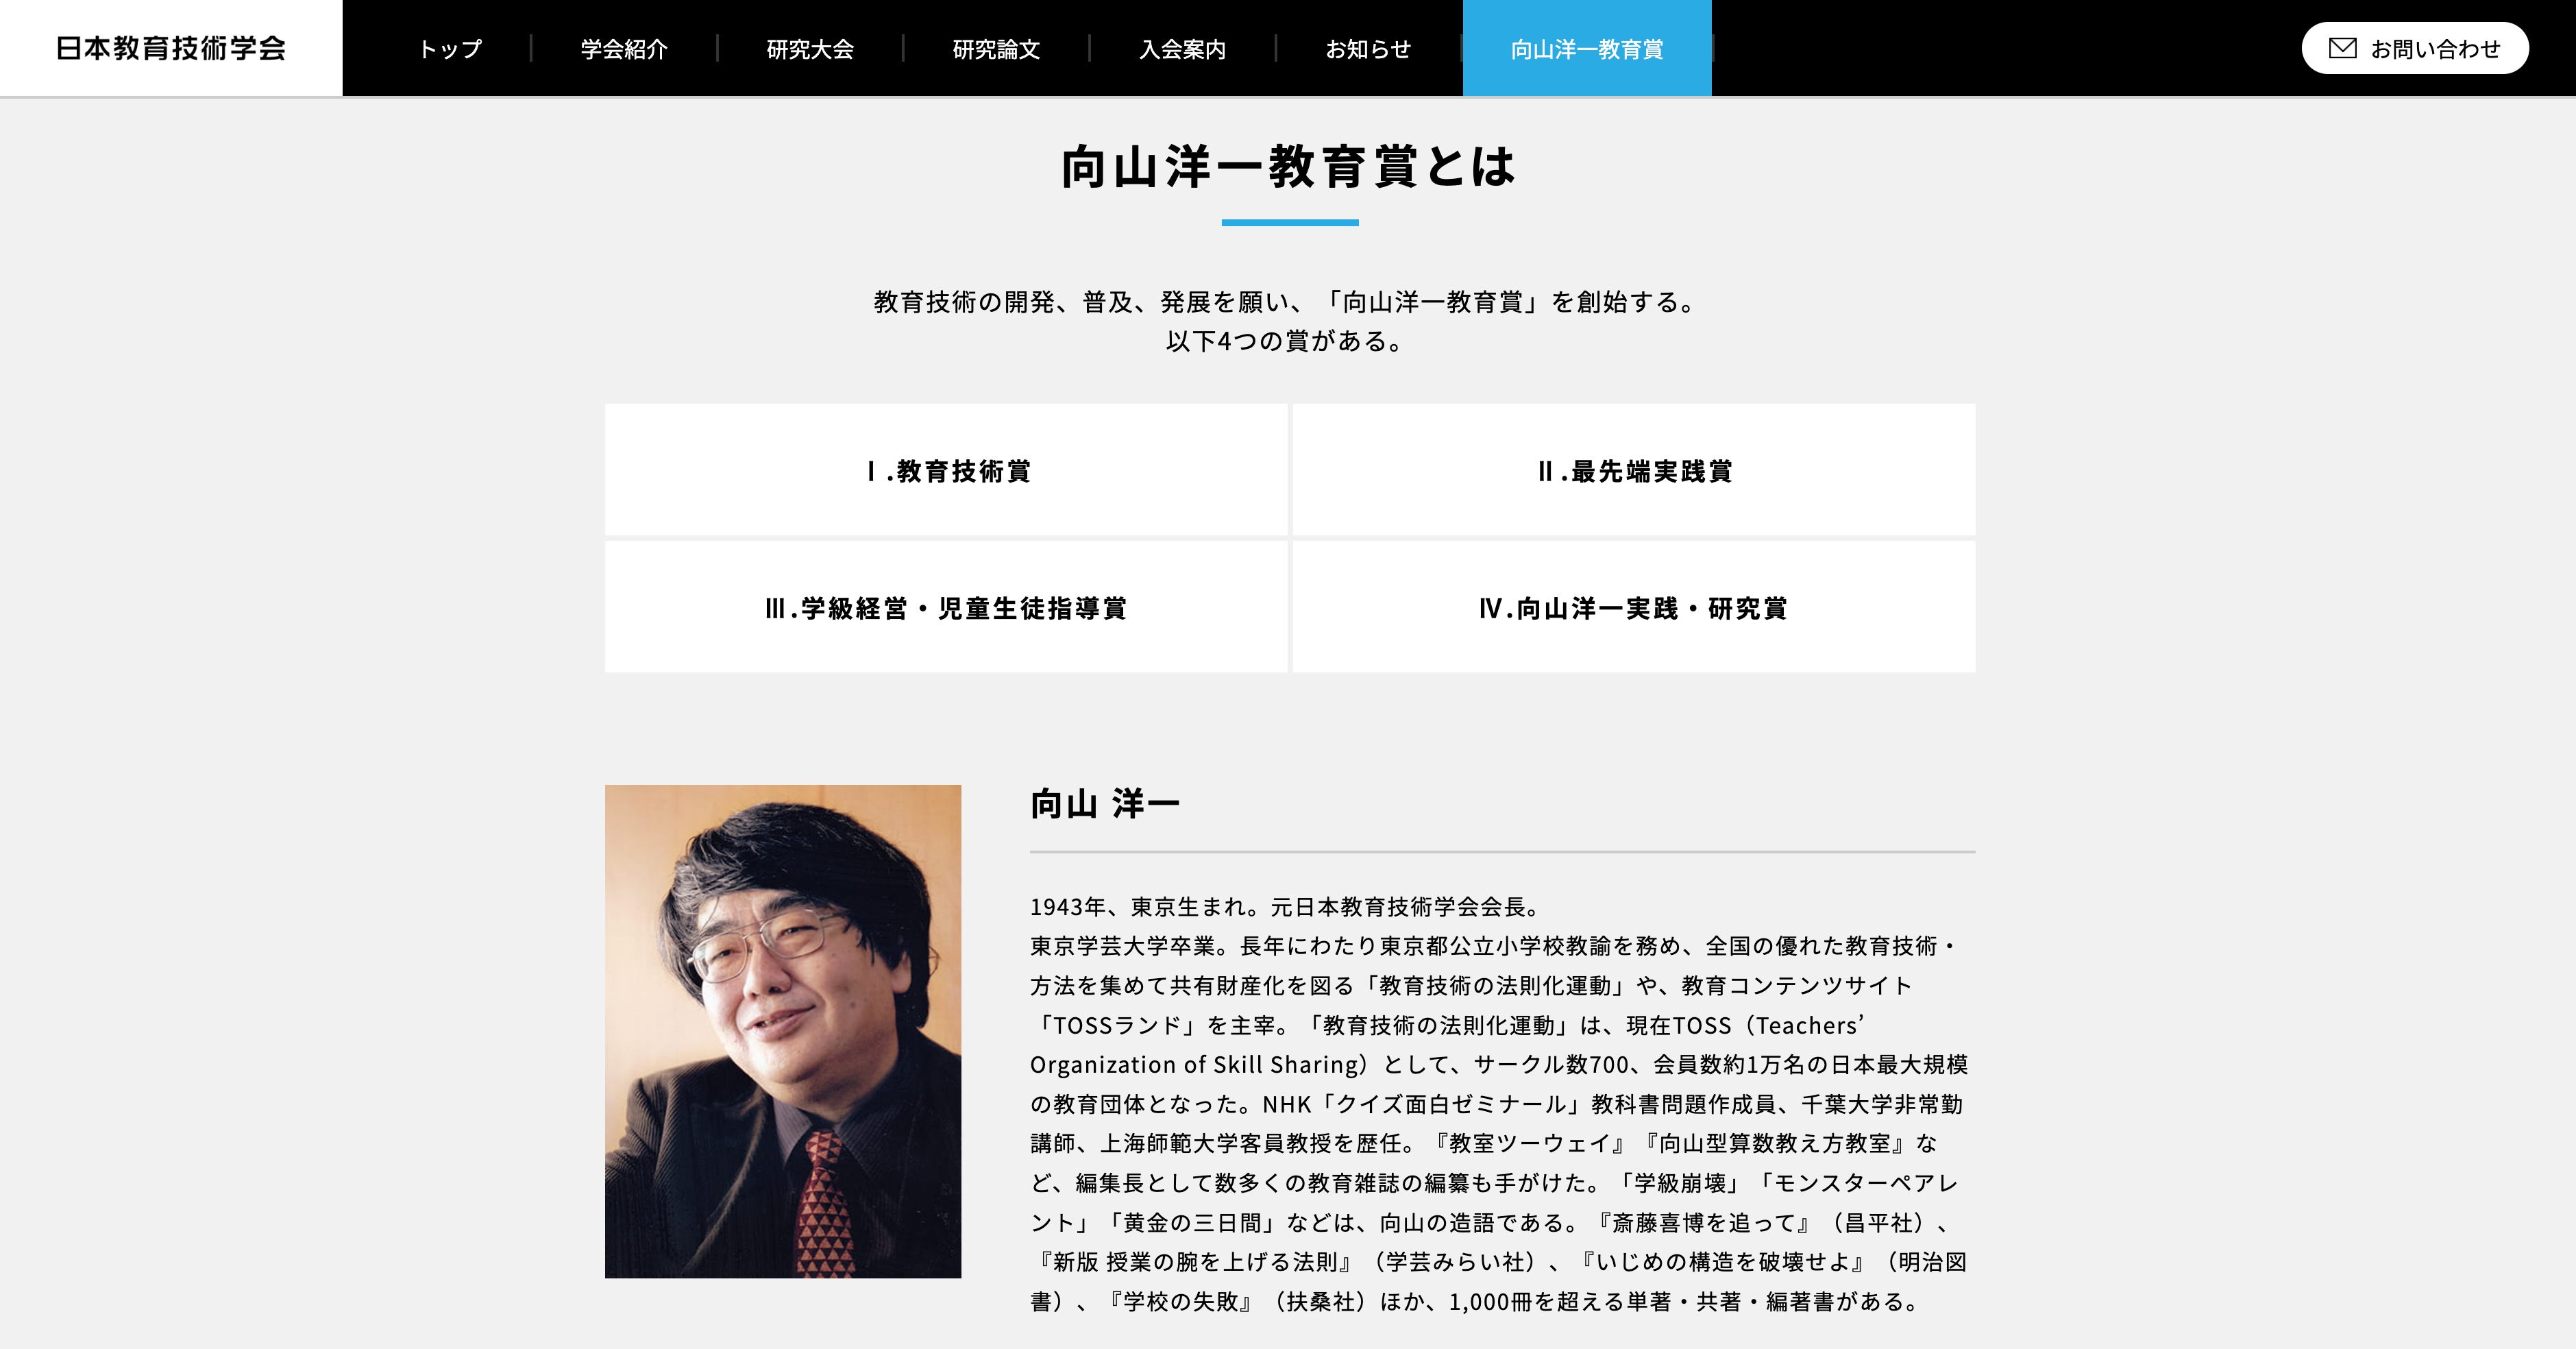Screen dimensions: 2576x1349
Task: Navigate to 入会案内
Action: (1182, 49)
